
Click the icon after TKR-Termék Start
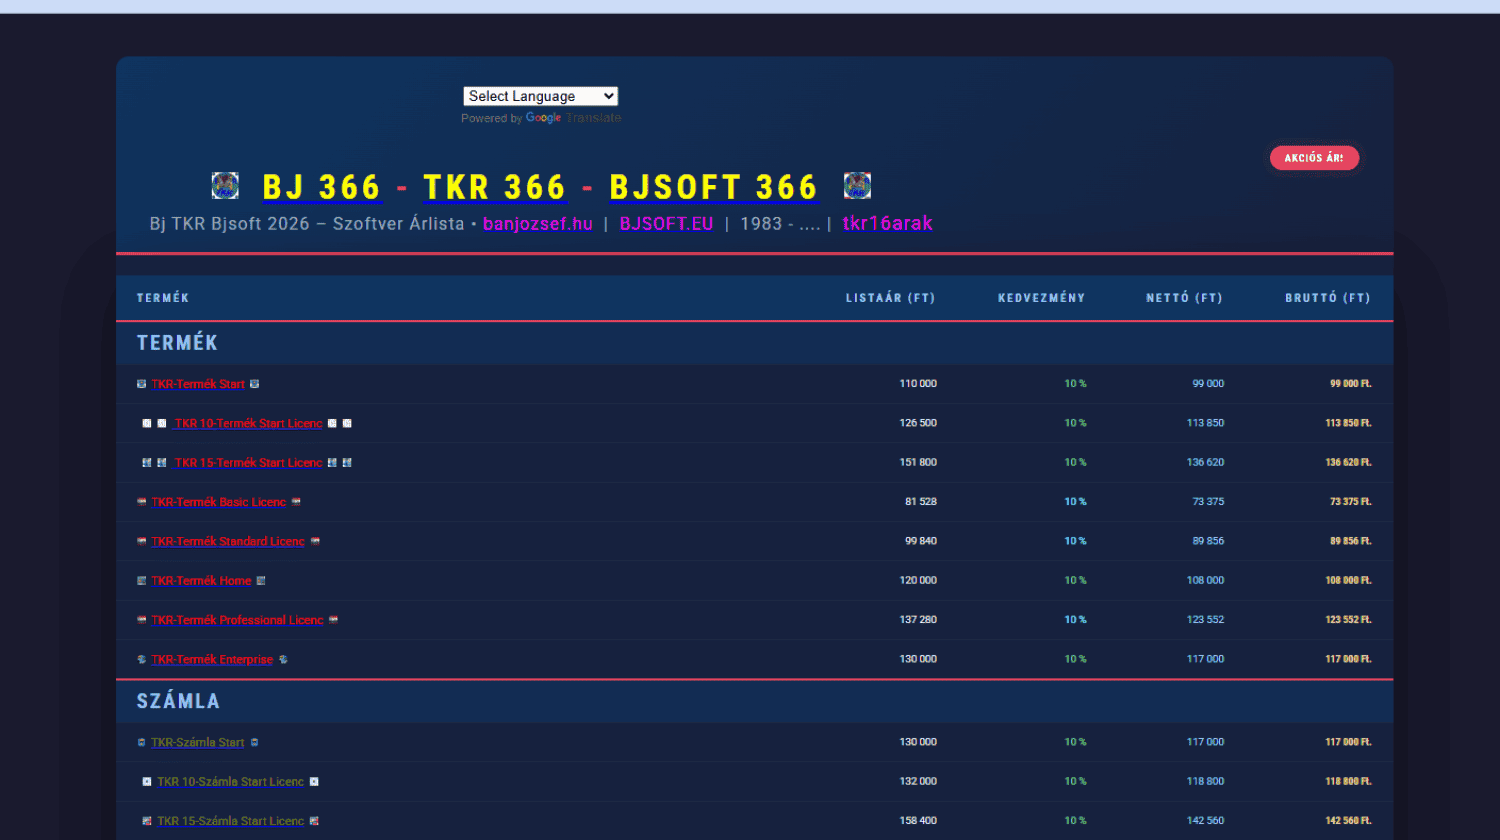point(254,384)
